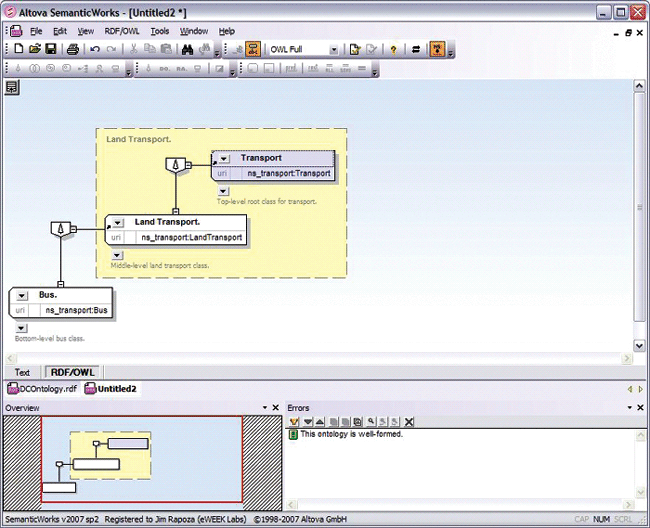Click the binoculars Find icon
This screenshot has height=528, width=650.
click(x=187, y=49)
